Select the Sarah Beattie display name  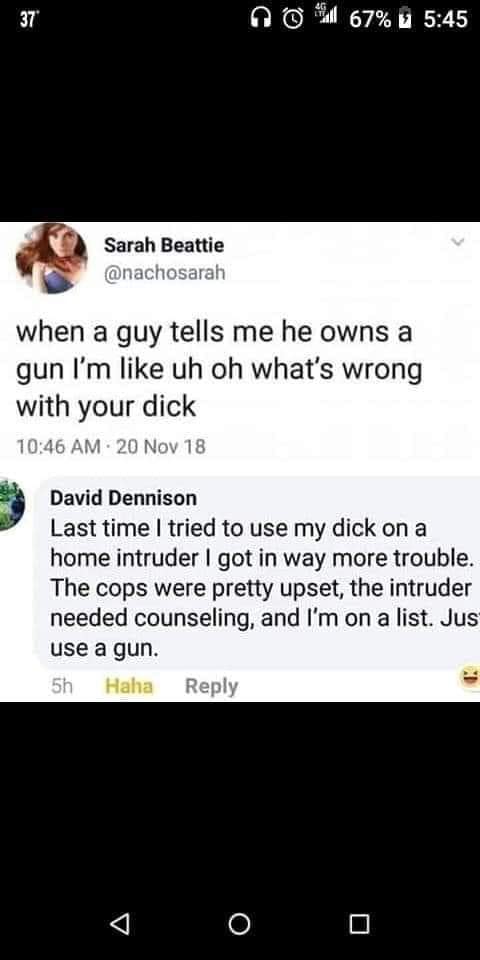coord(163,246)
